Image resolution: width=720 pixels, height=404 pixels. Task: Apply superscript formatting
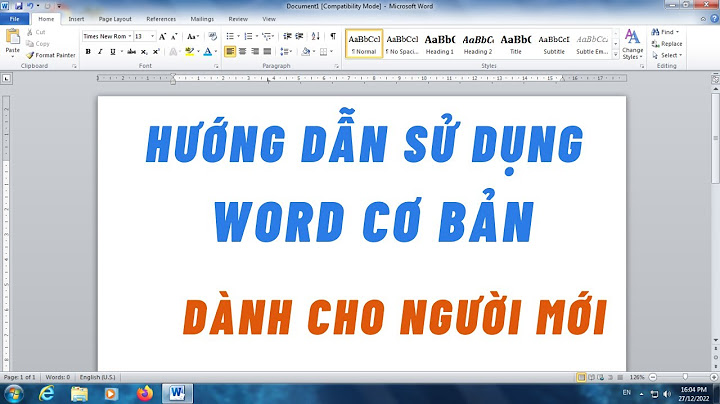[x=156, y=51]
